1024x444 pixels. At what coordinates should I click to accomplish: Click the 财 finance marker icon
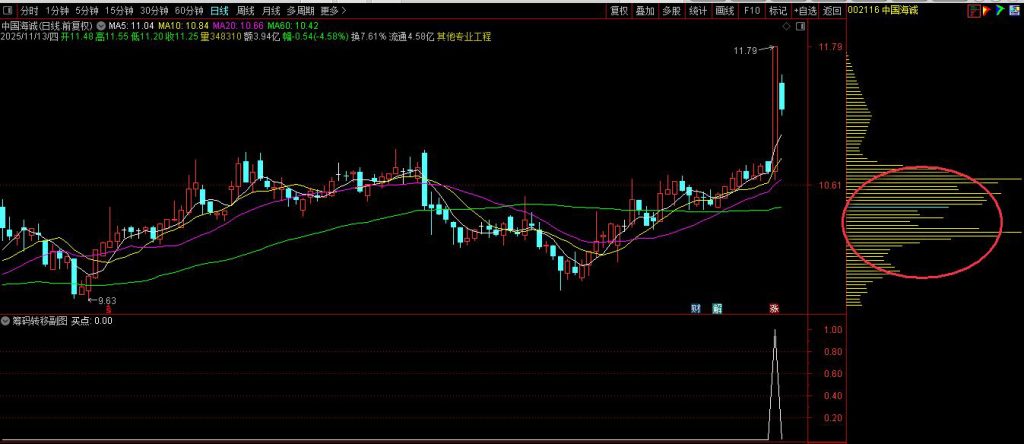tap(696, 308)
